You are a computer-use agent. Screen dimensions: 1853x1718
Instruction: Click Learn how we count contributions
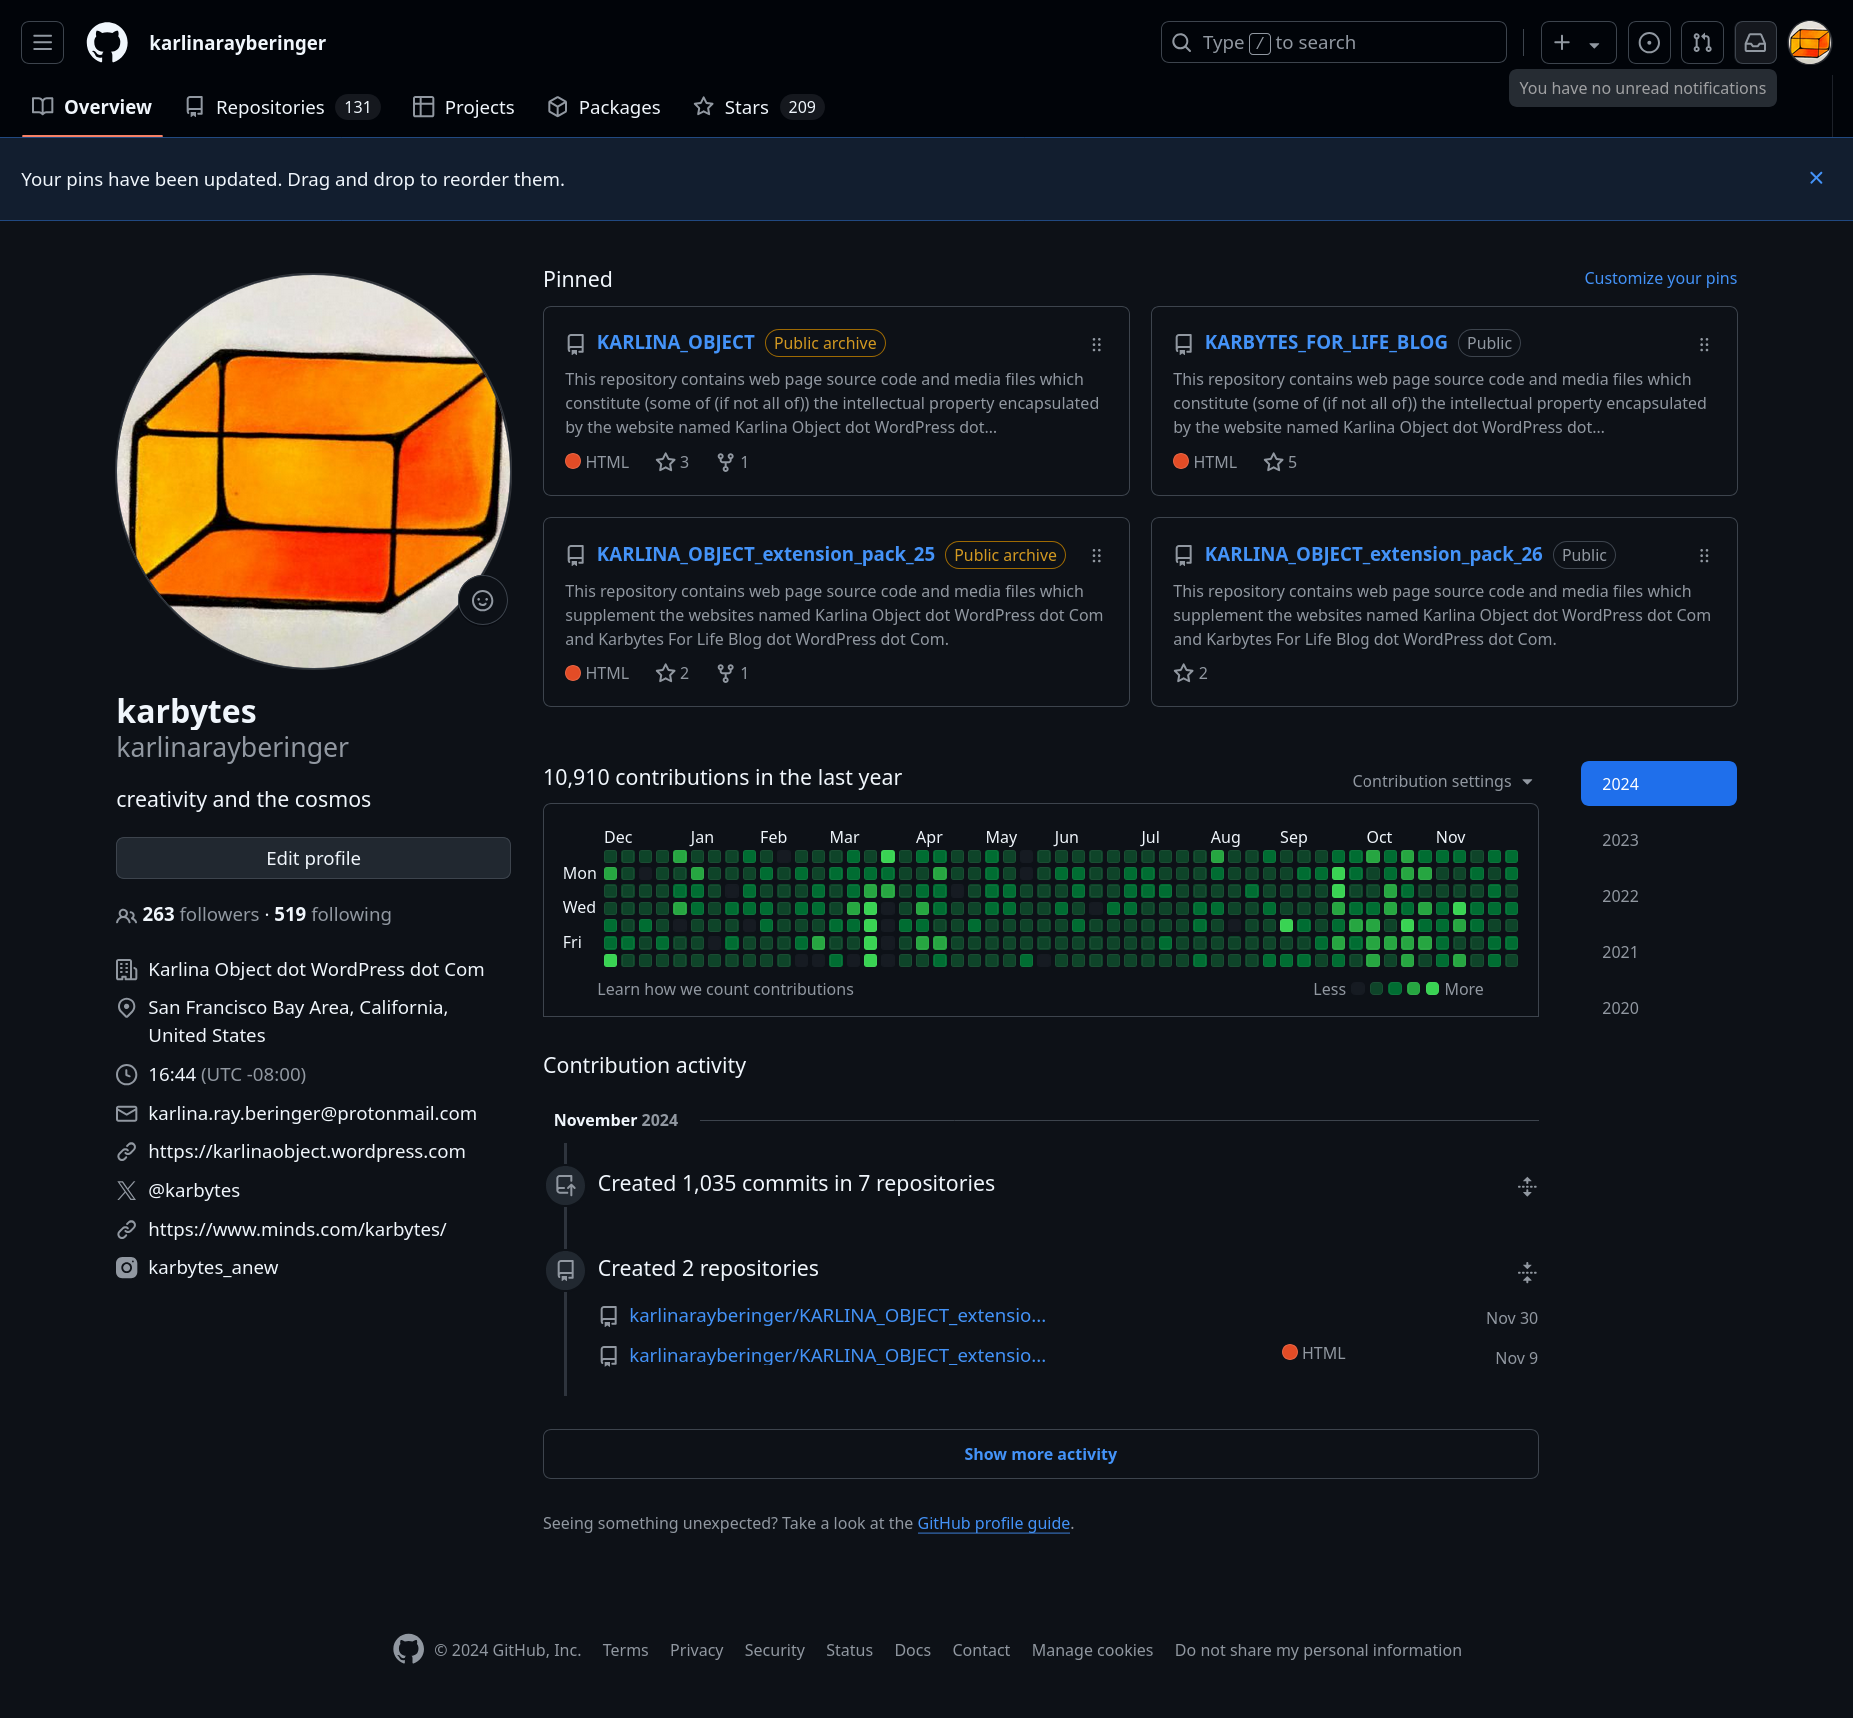725,989
